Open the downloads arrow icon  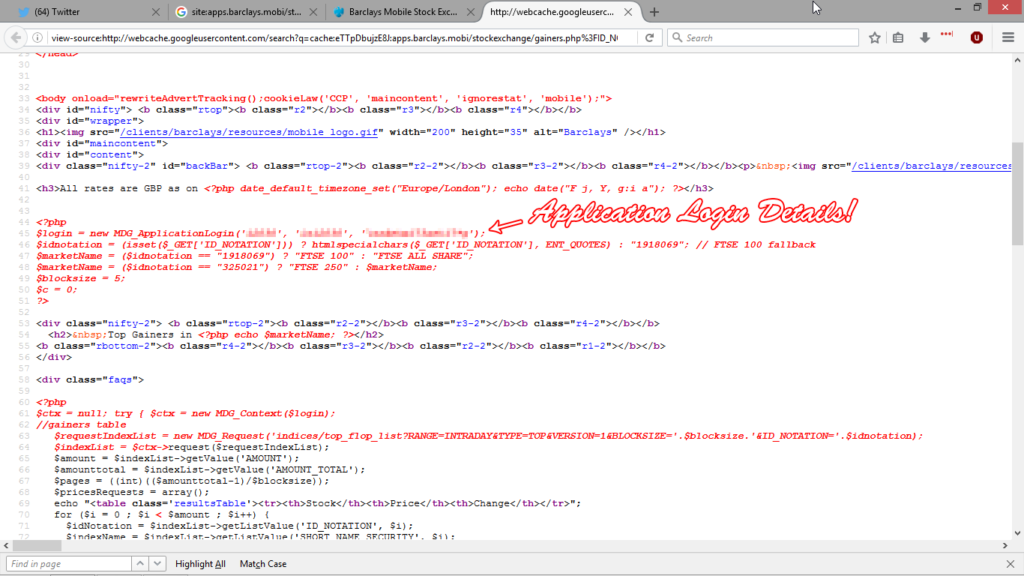(x=924, y=38)
